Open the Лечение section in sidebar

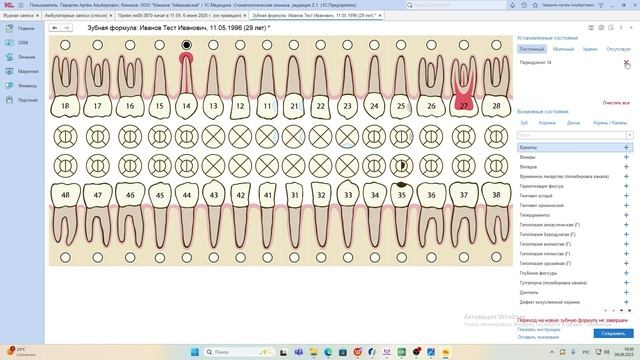[21, 57]
